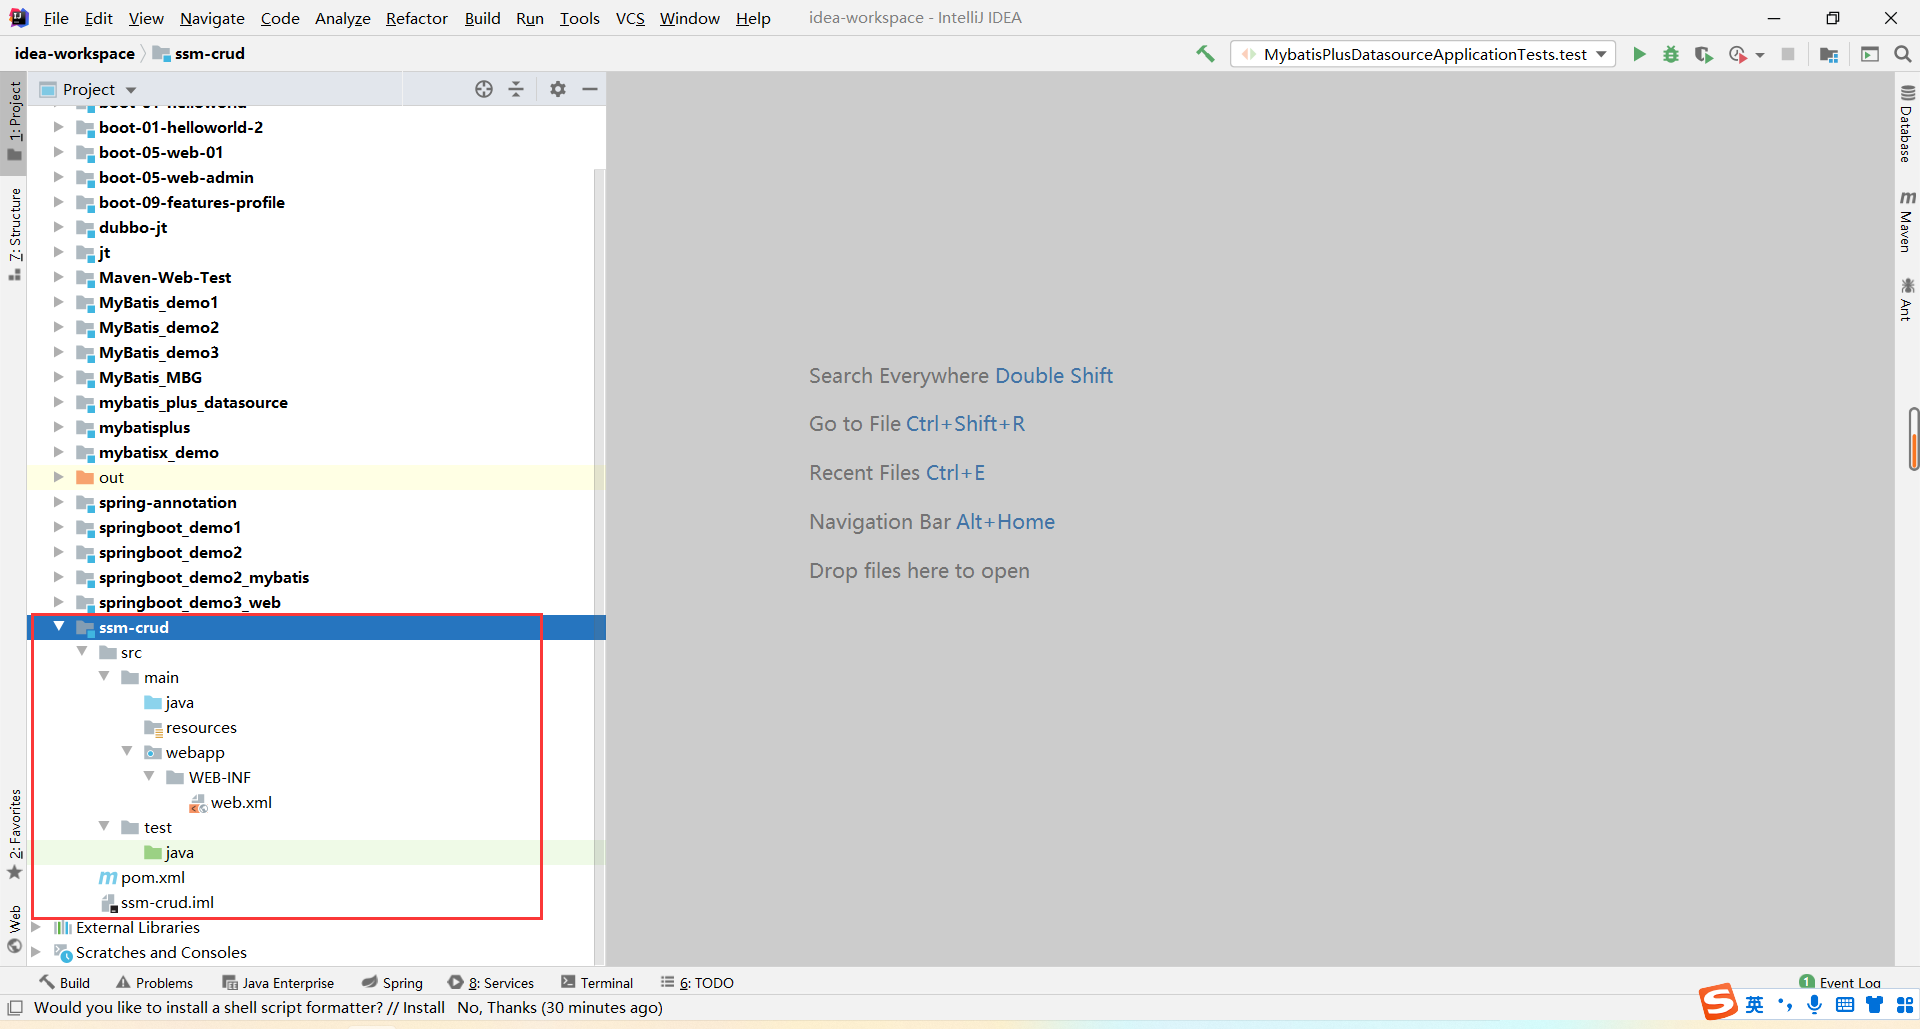Screen dimensions: 1920x1029
Task: Hide the Project tool window
Action: pos(590,89)
